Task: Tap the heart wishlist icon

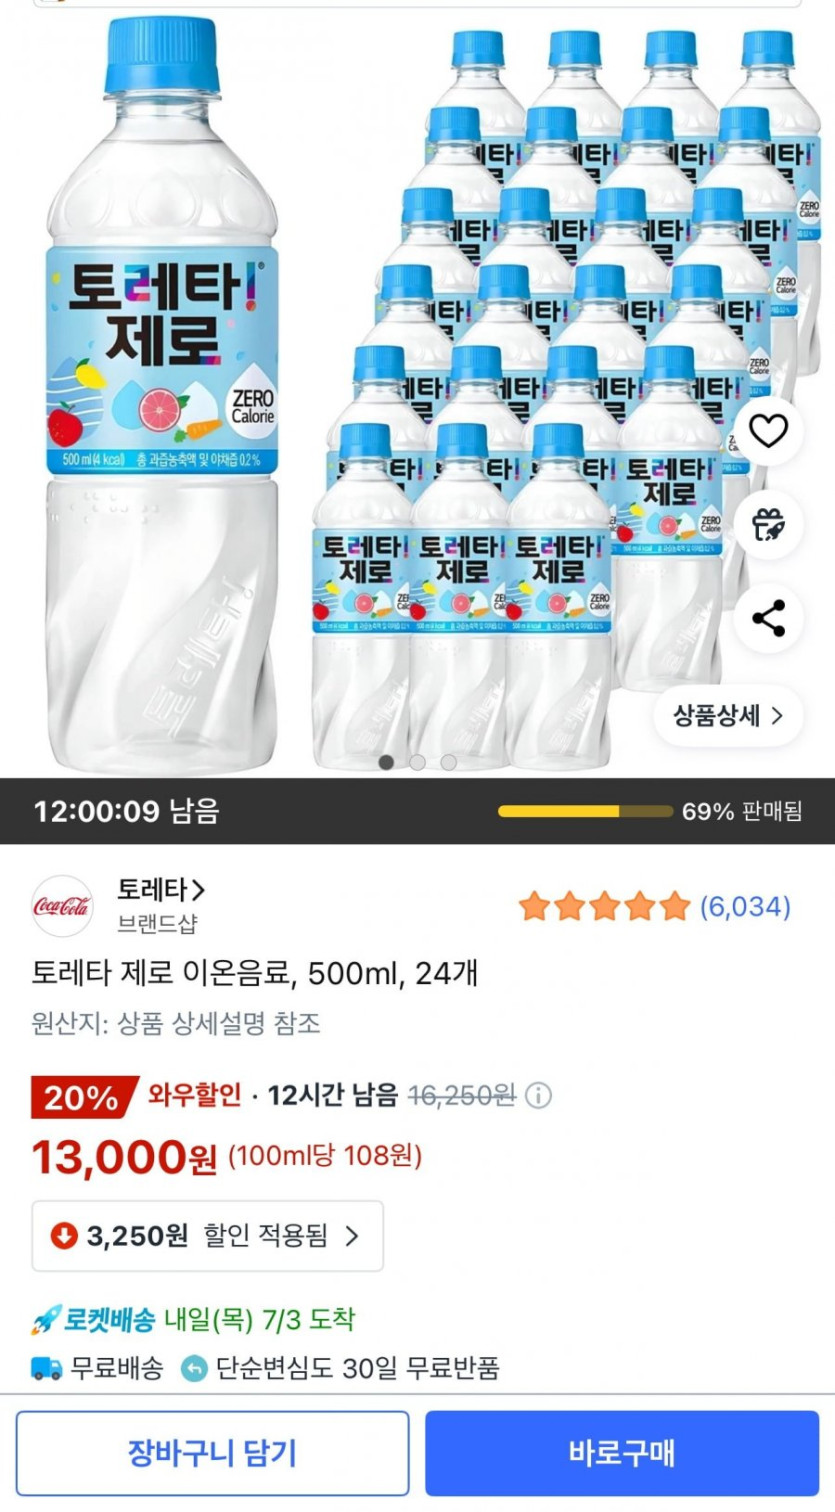Action: pyautogui.click(x=768, y=432)
